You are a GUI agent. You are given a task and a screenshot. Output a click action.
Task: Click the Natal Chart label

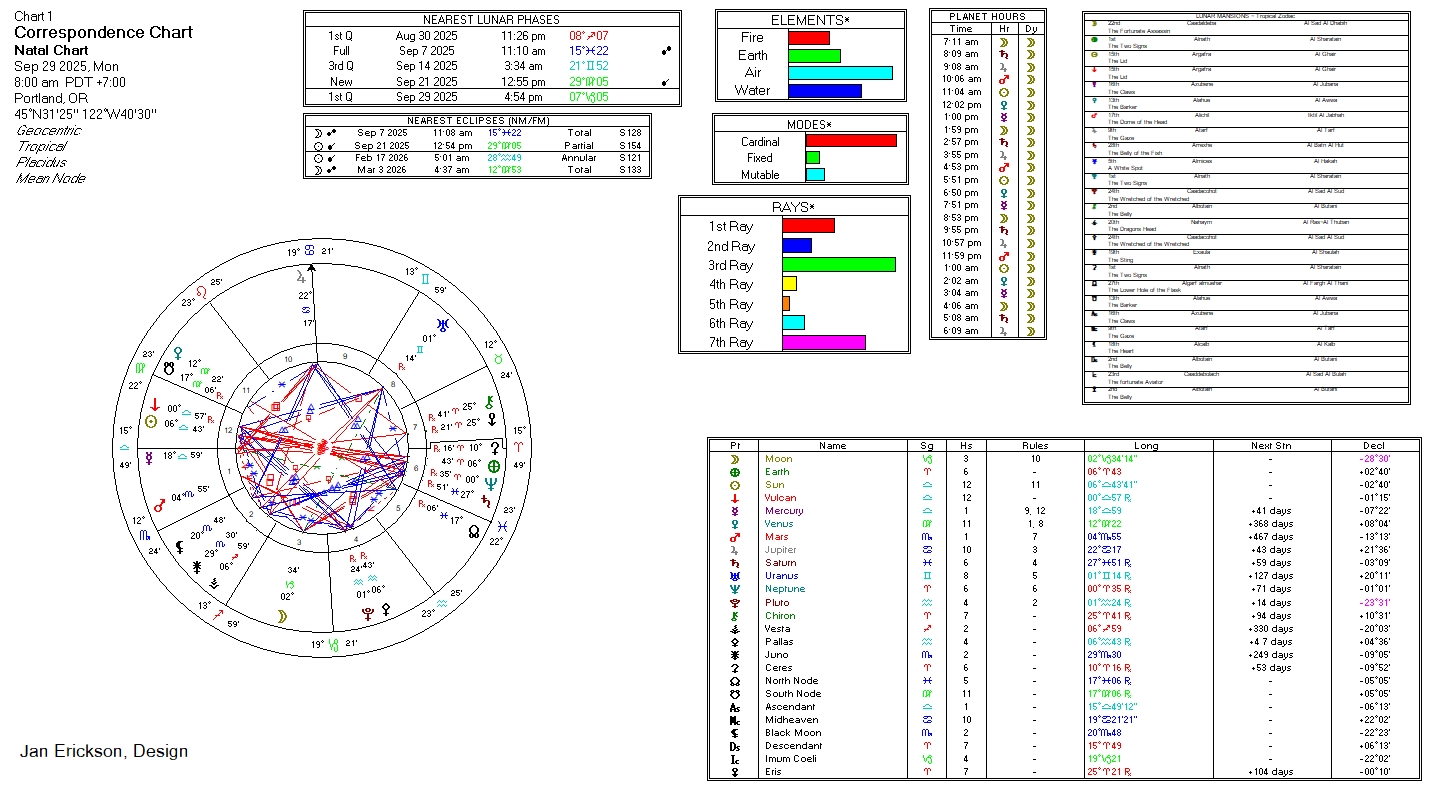click(51, 50)
